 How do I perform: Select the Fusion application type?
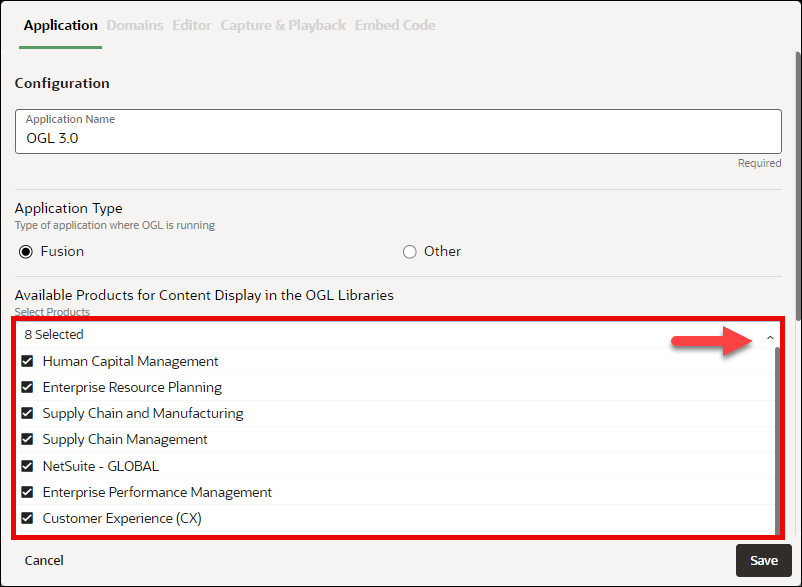tap(26, 252)
